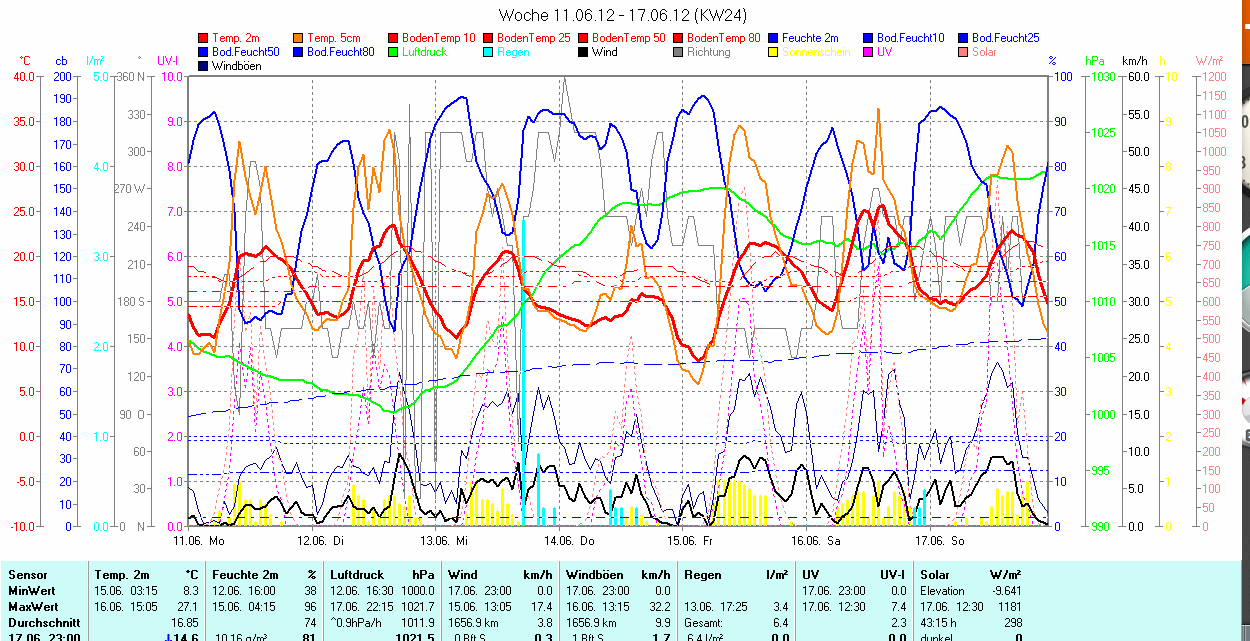Click the hPa axis unit label
The height and width of the screenshot is (641, 1250).
[1094, 61]
